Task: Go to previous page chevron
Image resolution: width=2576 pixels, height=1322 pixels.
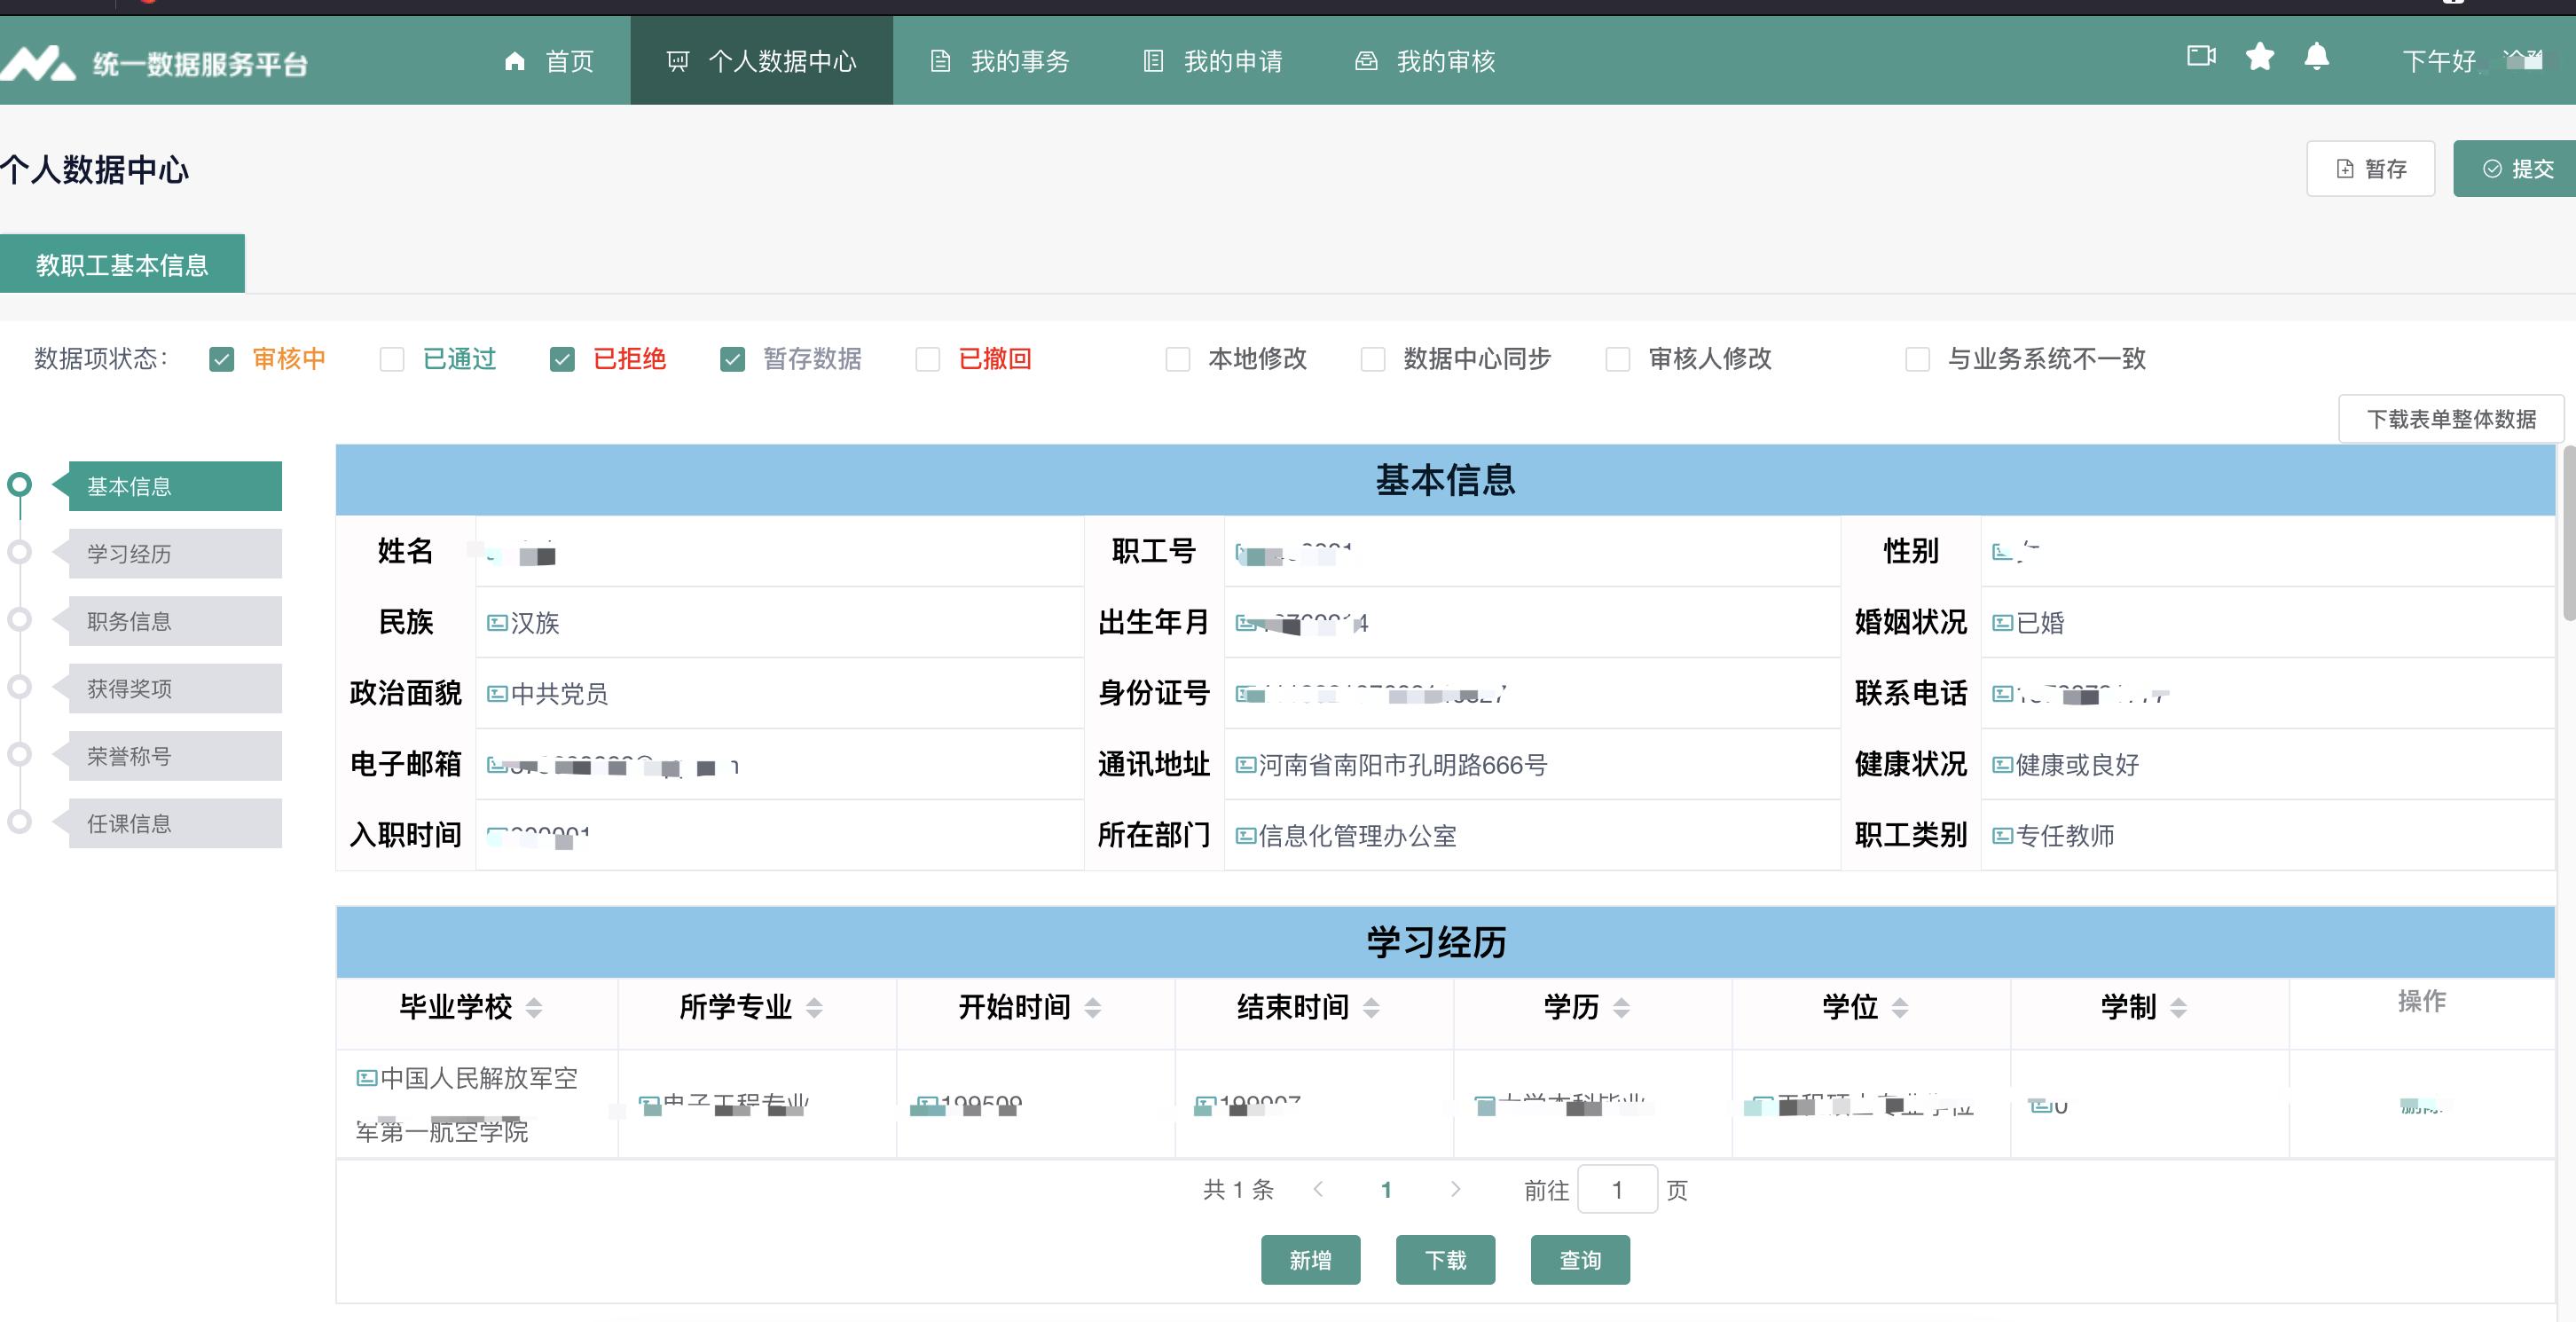Action: click(x=1318, y=1189)
